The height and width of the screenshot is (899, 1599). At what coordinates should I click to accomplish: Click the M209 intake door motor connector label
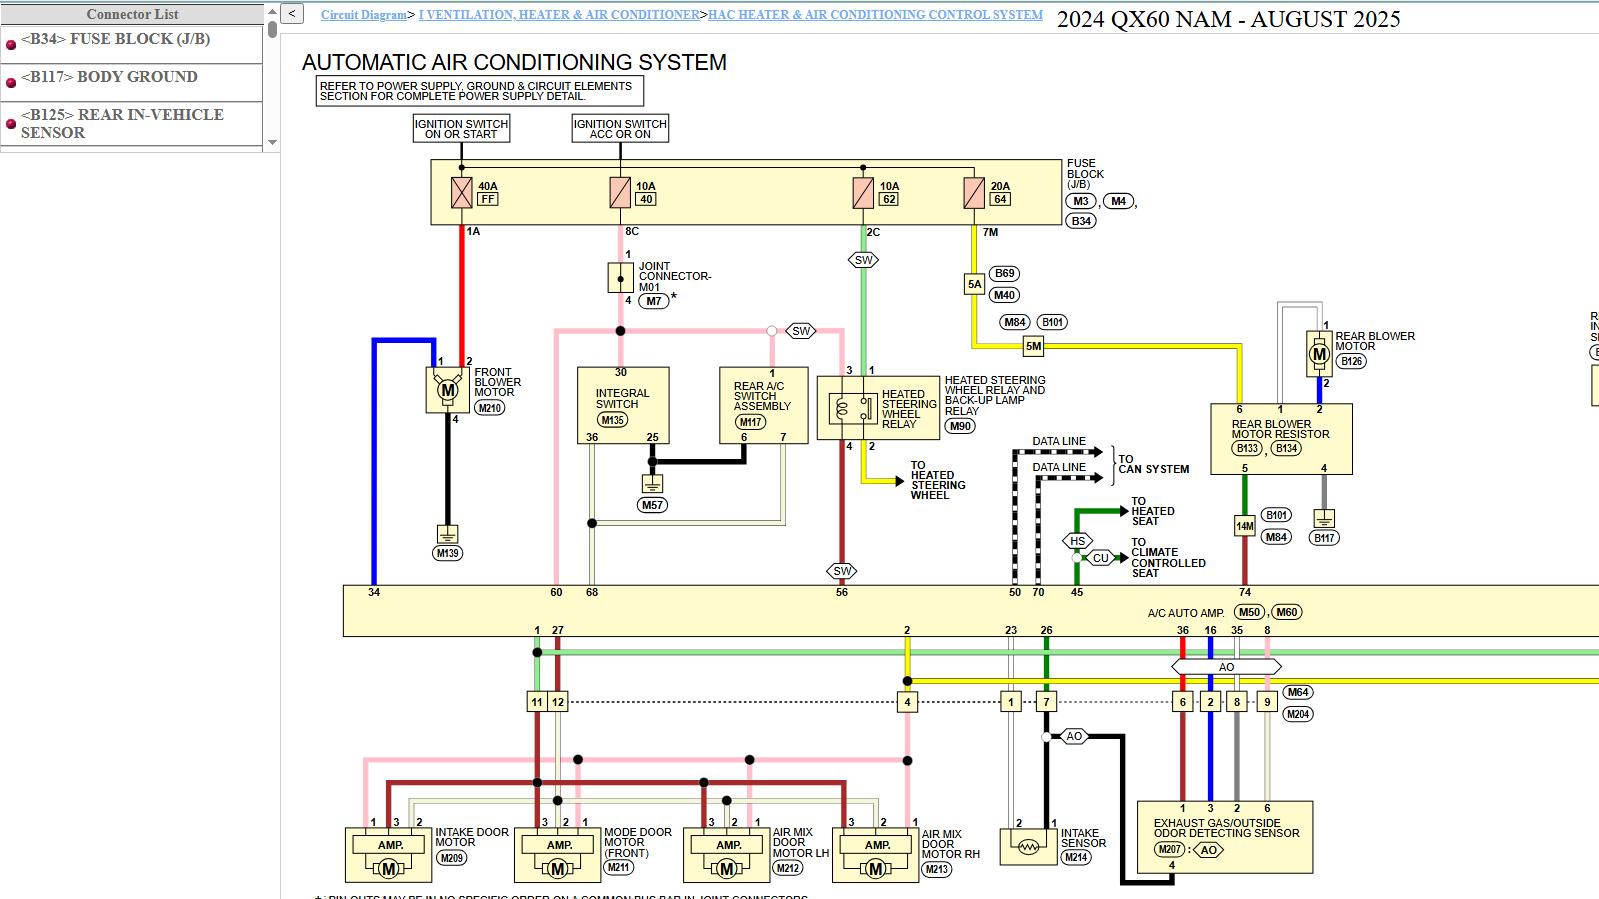click(452, 858)
